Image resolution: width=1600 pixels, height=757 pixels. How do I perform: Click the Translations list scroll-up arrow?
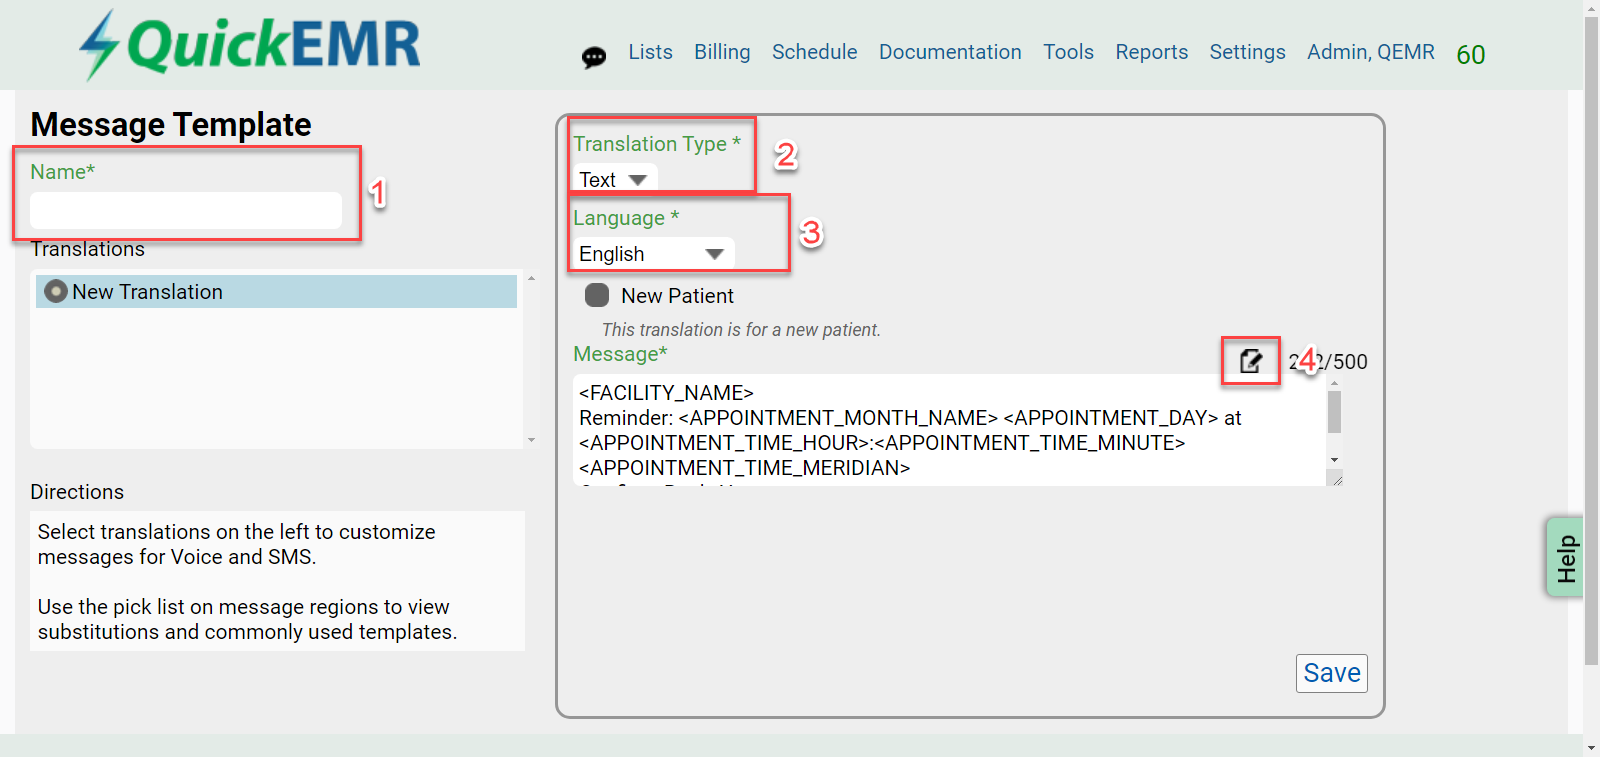531,278
